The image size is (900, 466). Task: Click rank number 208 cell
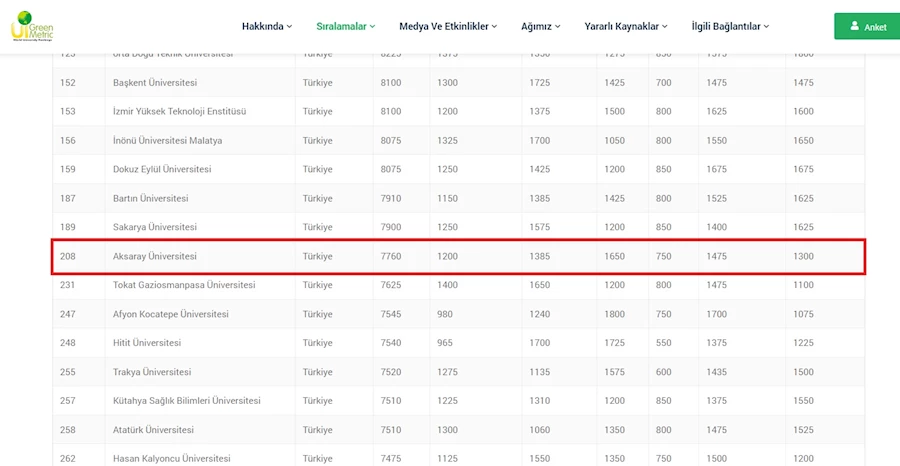(68, 257)
